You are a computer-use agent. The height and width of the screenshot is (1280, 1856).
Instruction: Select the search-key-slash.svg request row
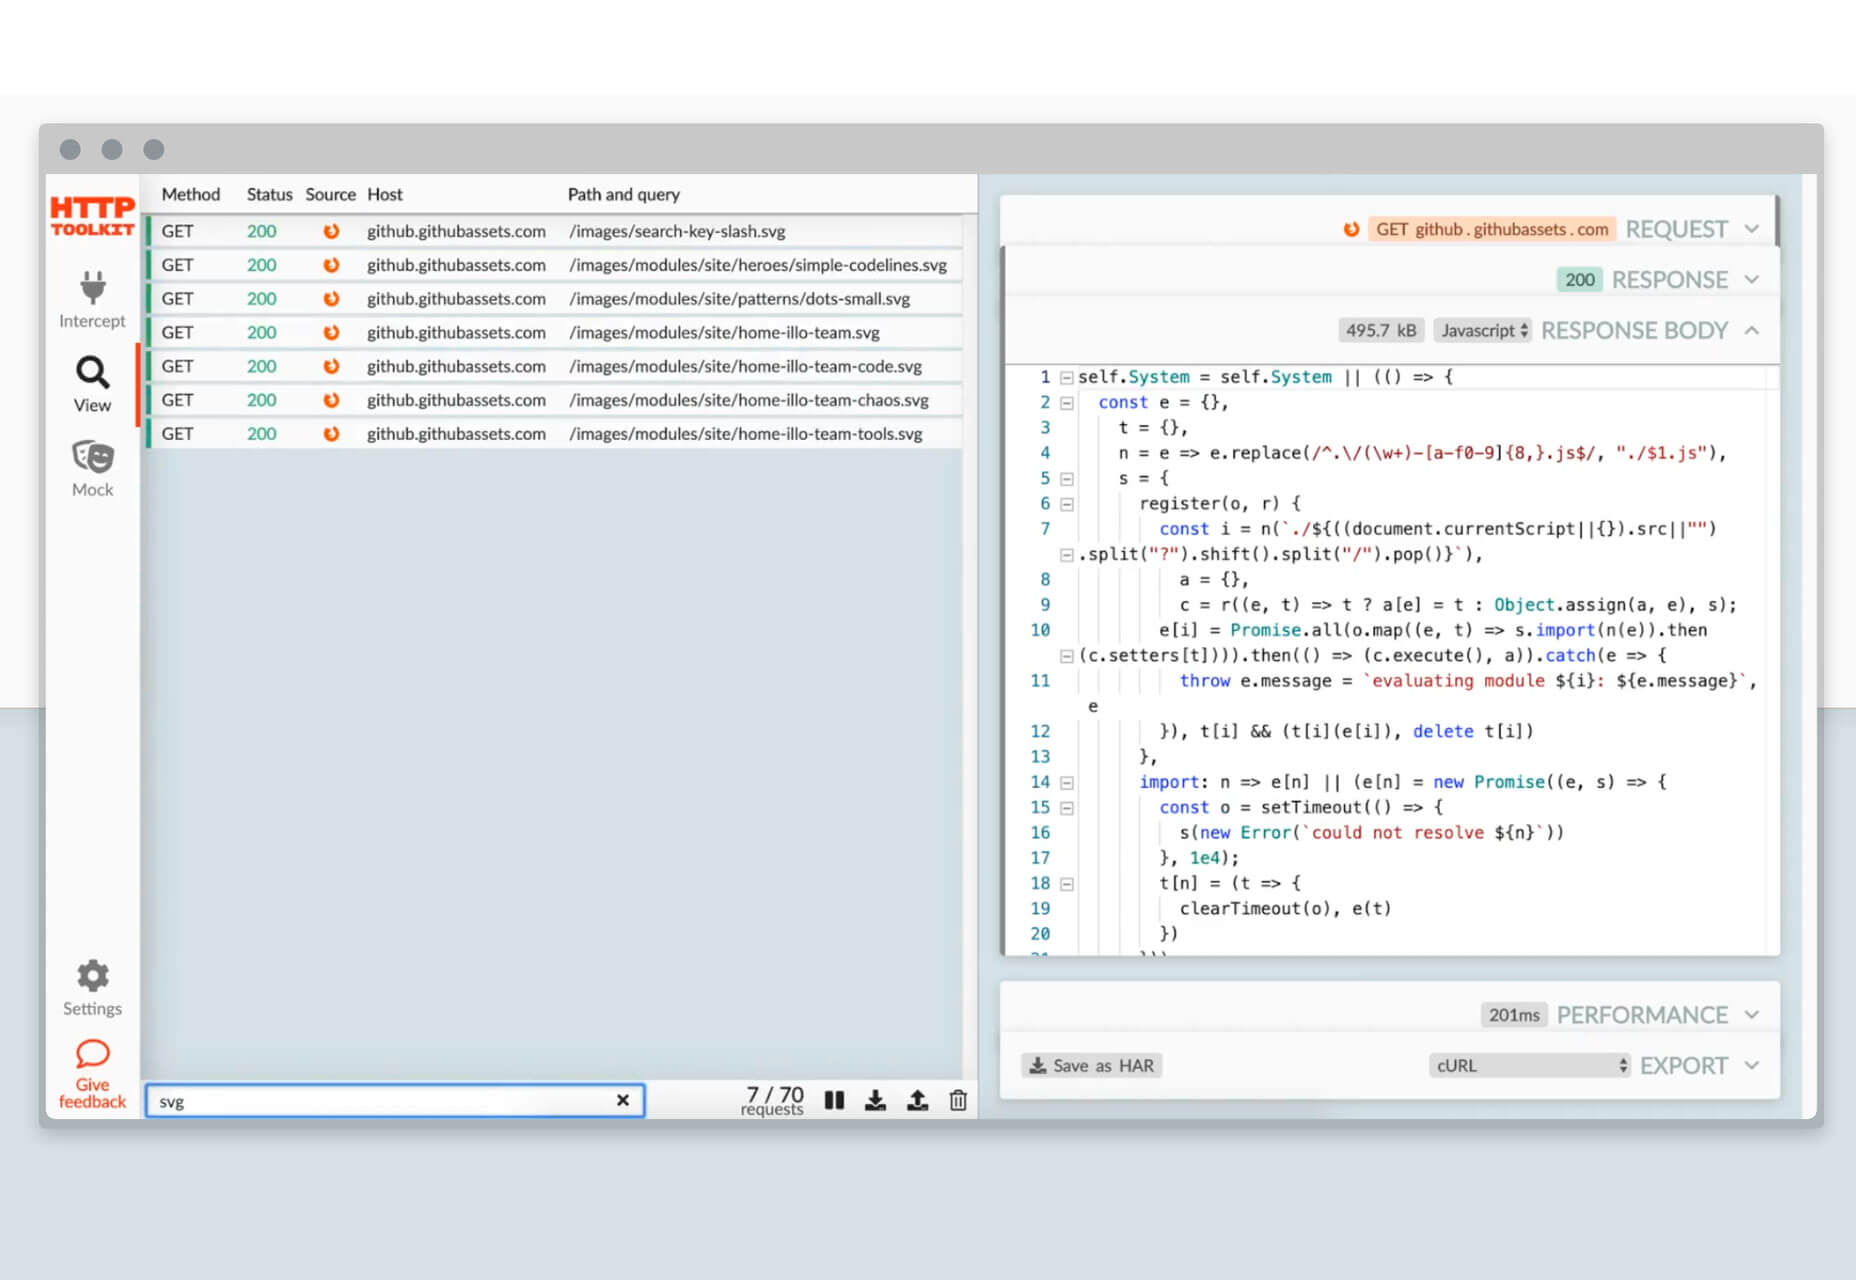click(556, 231)
